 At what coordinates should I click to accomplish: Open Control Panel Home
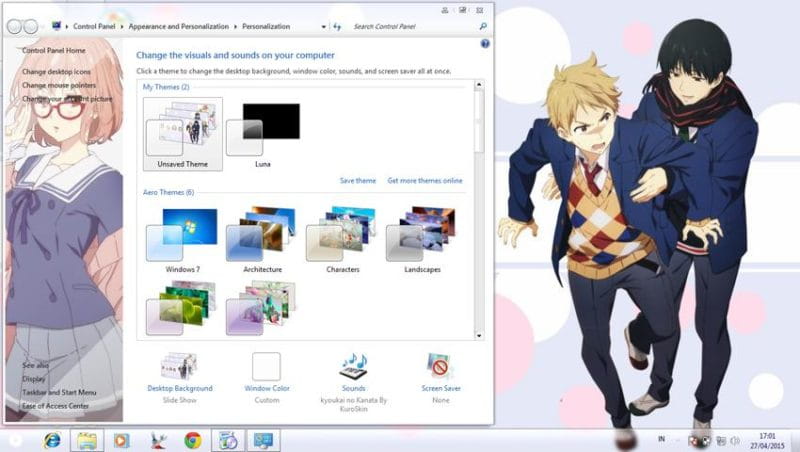coord(54,51)
